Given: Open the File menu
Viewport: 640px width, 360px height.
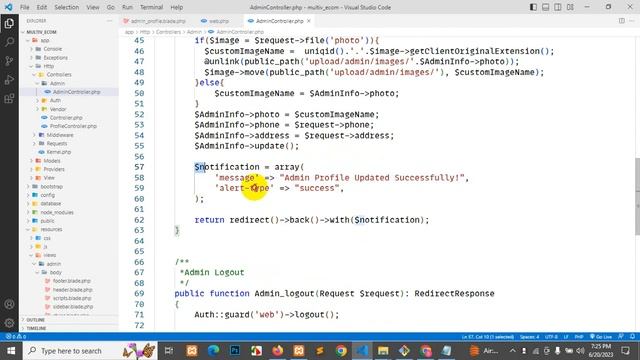Looking at the screenshot, I should coord(24,7).
